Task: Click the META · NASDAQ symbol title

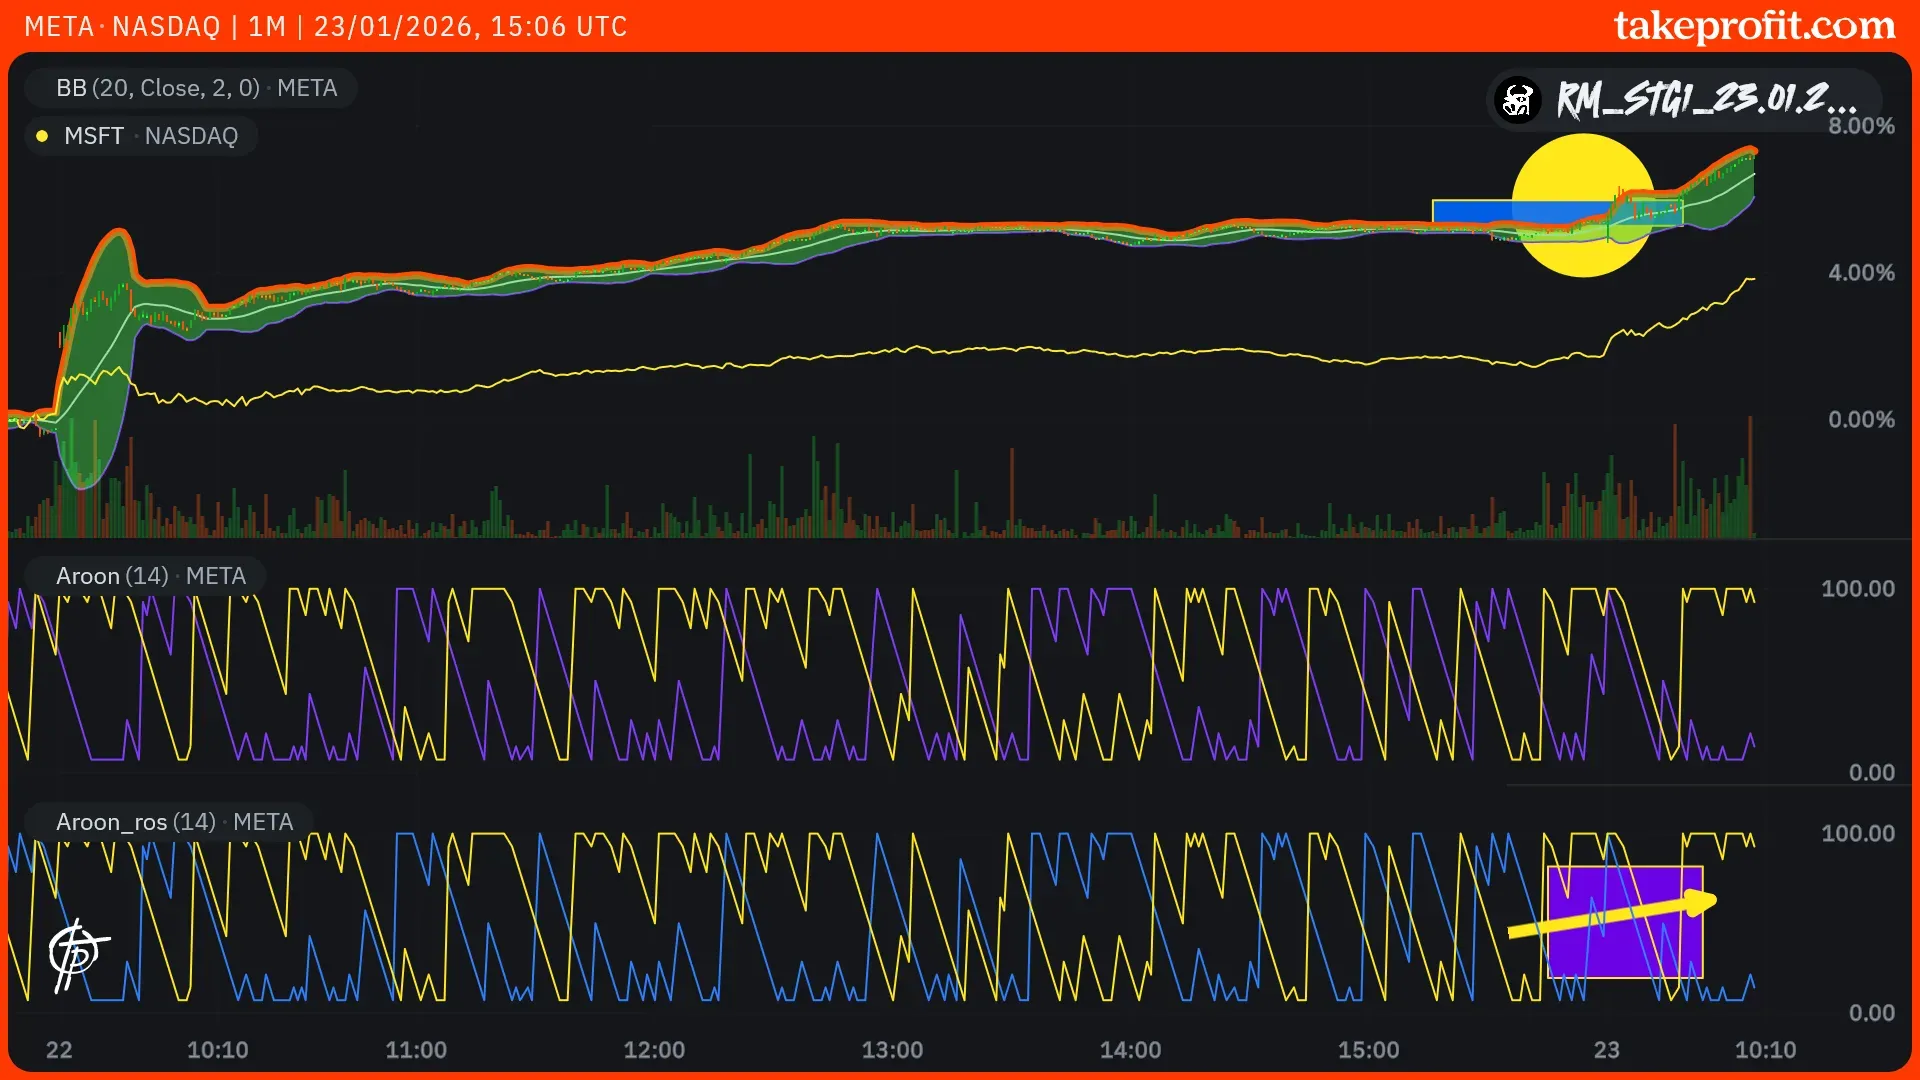Action: pos(122,26)
